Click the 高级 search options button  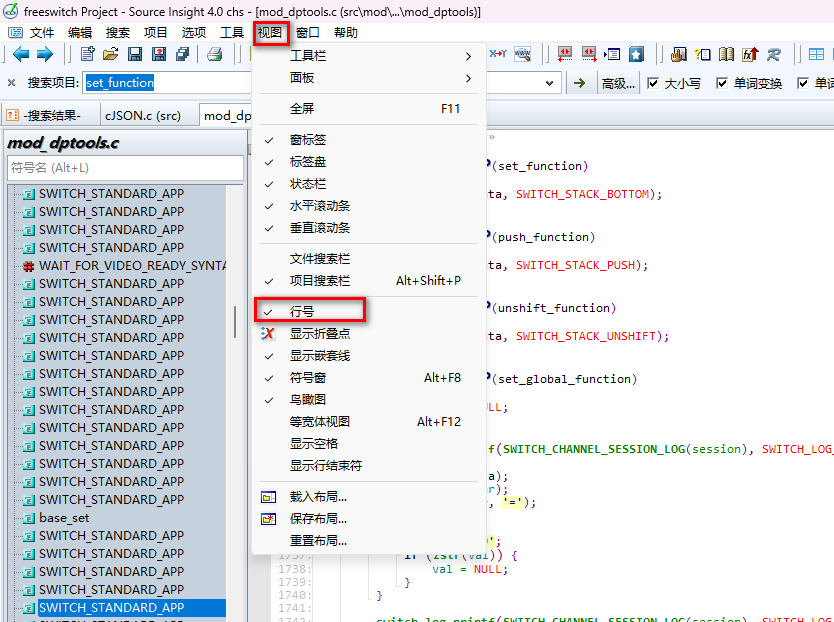click(x=618, y=82)
